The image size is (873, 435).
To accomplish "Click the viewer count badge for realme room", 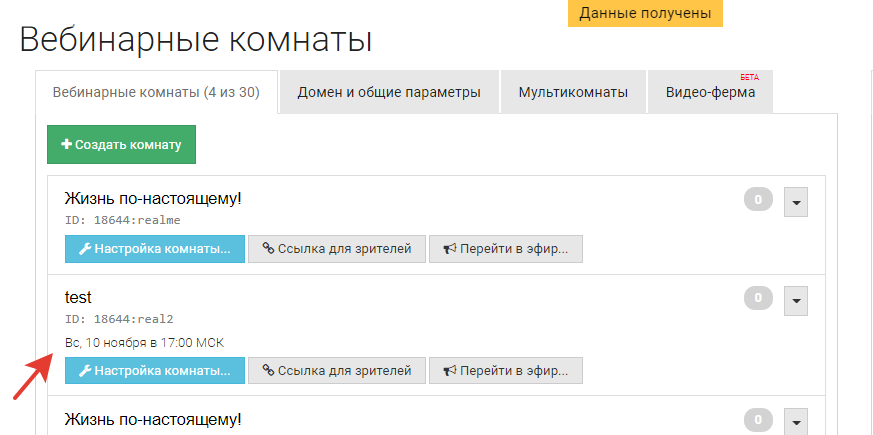I will pos(758,200).
